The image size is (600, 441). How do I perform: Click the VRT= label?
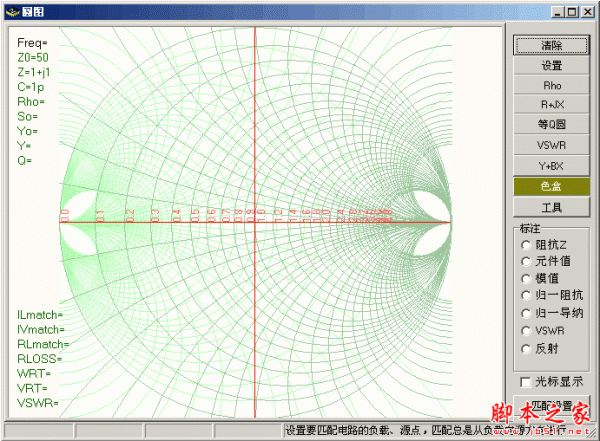[32, 389]
